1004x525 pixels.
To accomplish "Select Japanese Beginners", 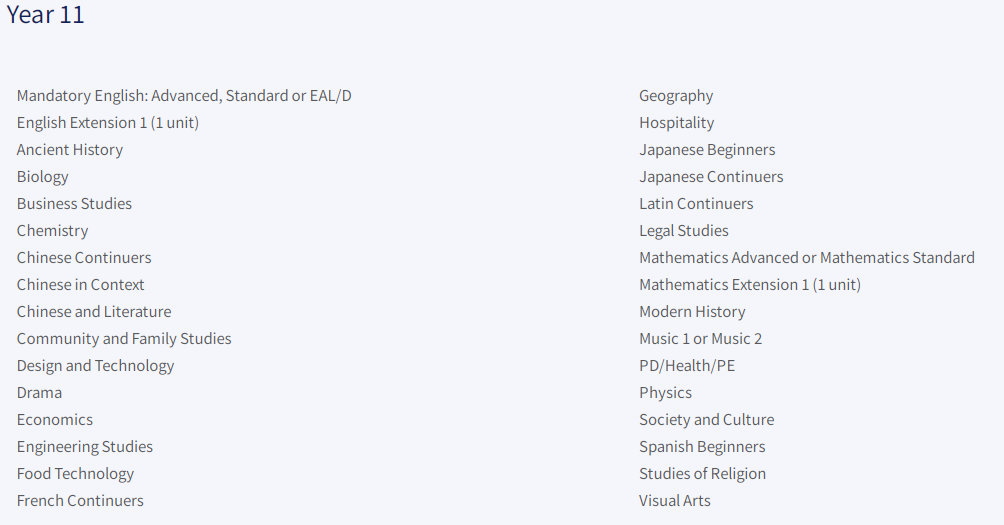I will tap(708, 150).
